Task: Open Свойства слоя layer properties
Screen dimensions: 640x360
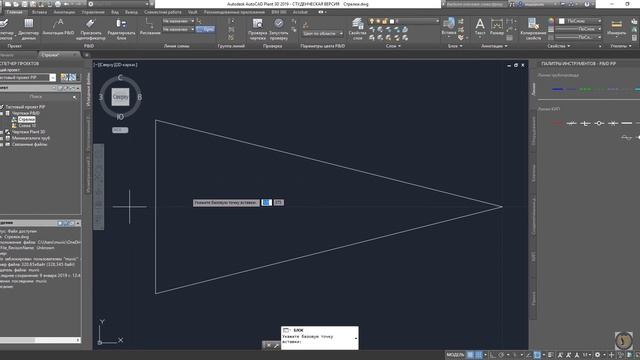Action: (358, 29)
